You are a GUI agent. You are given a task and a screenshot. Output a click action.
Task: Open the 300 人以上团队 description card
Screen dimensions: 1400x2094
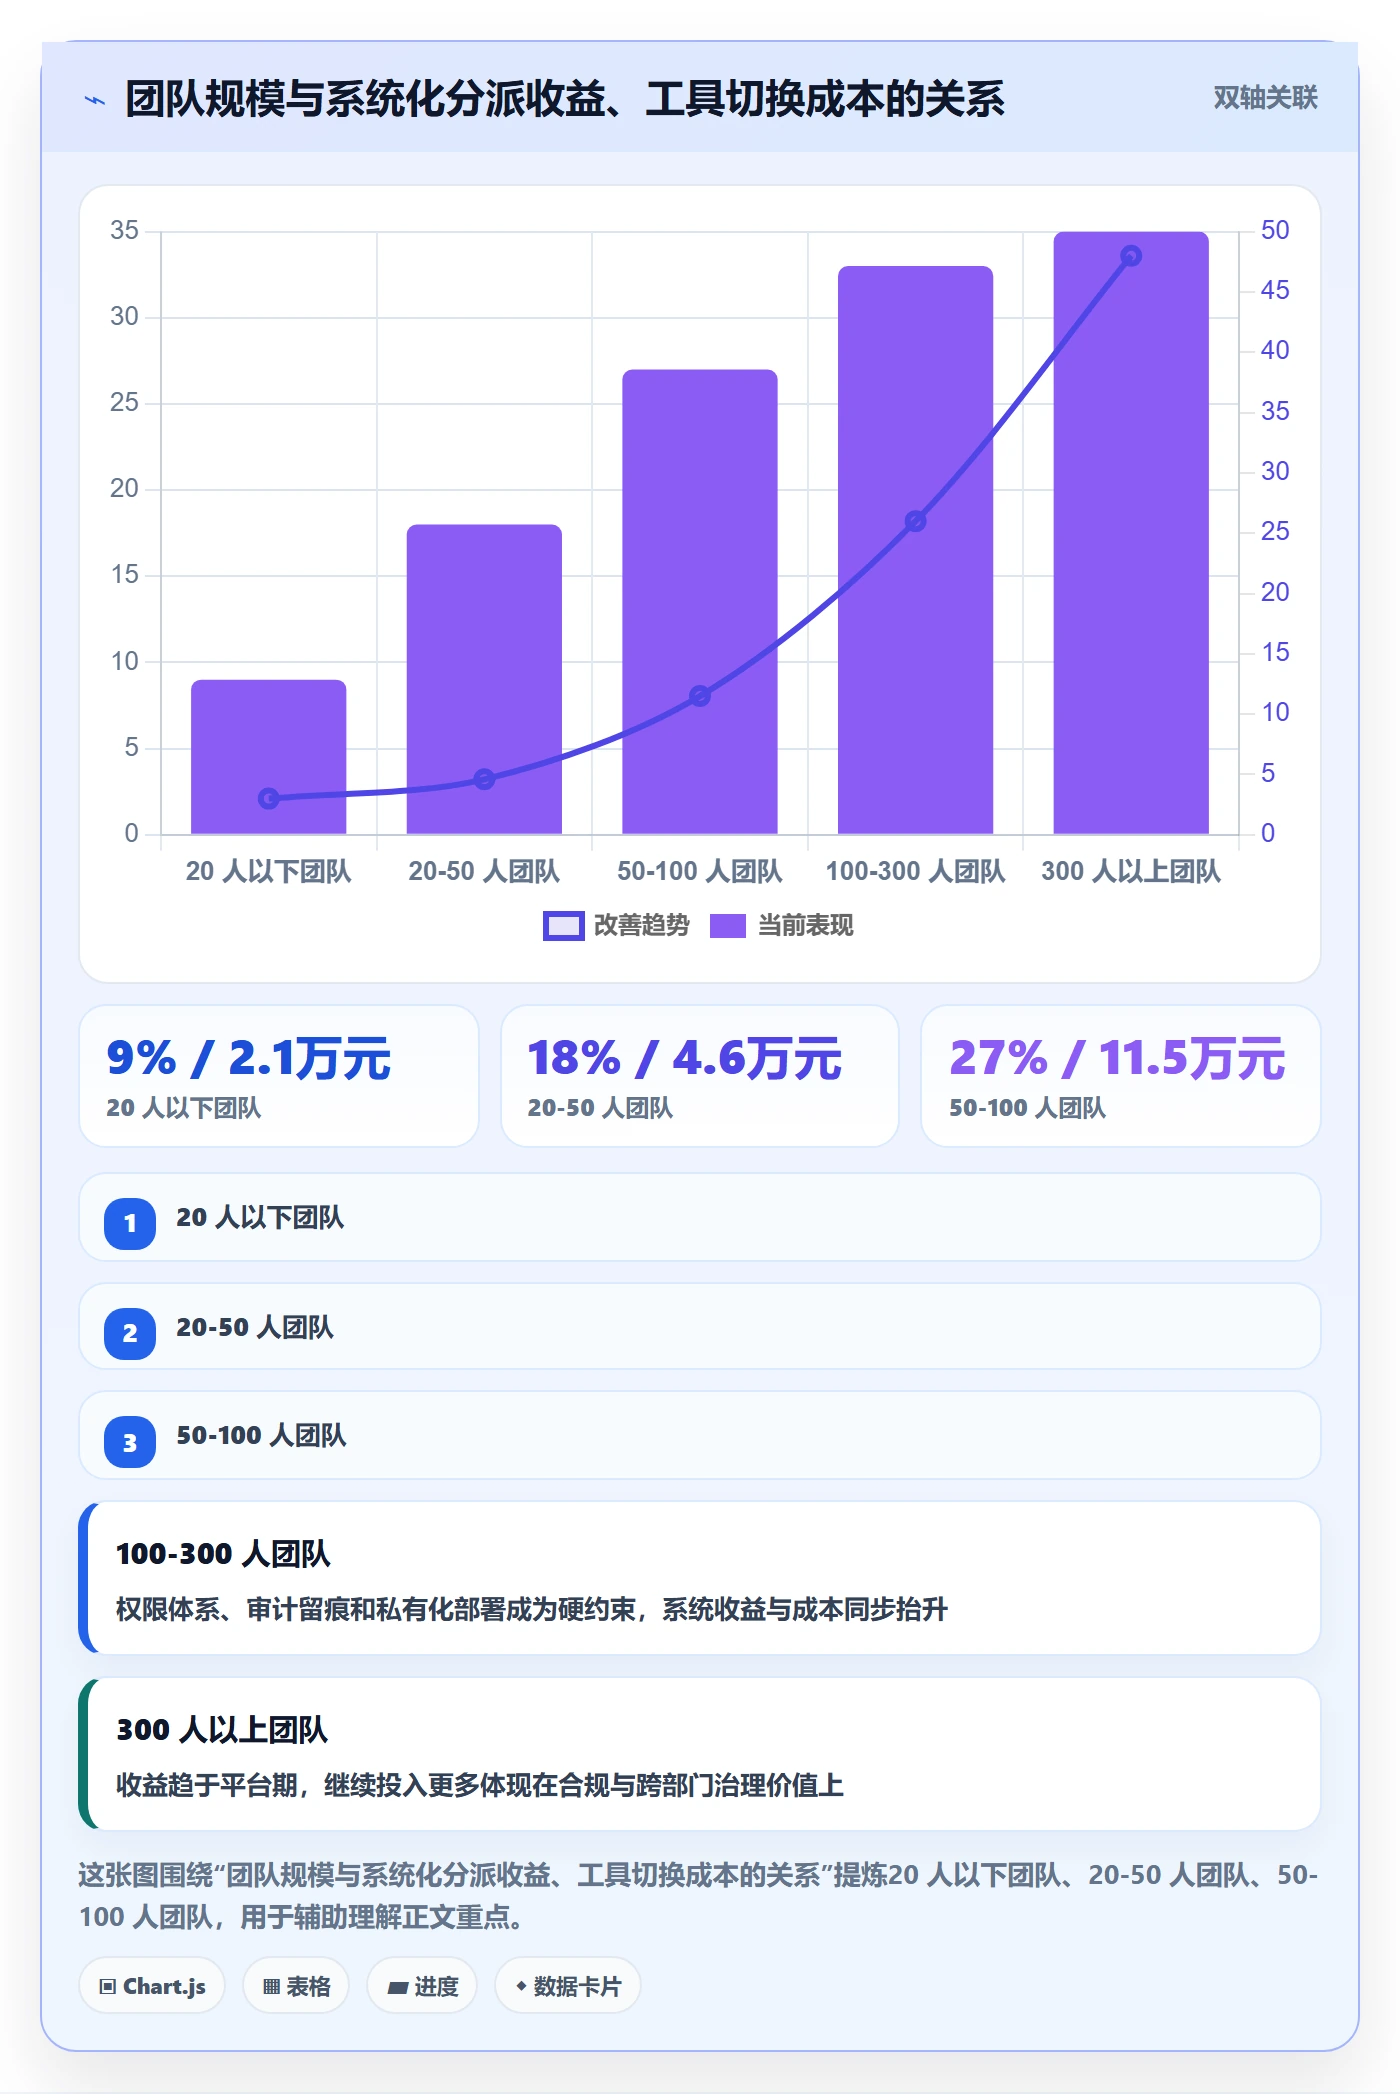click(x=700, y=1754)
